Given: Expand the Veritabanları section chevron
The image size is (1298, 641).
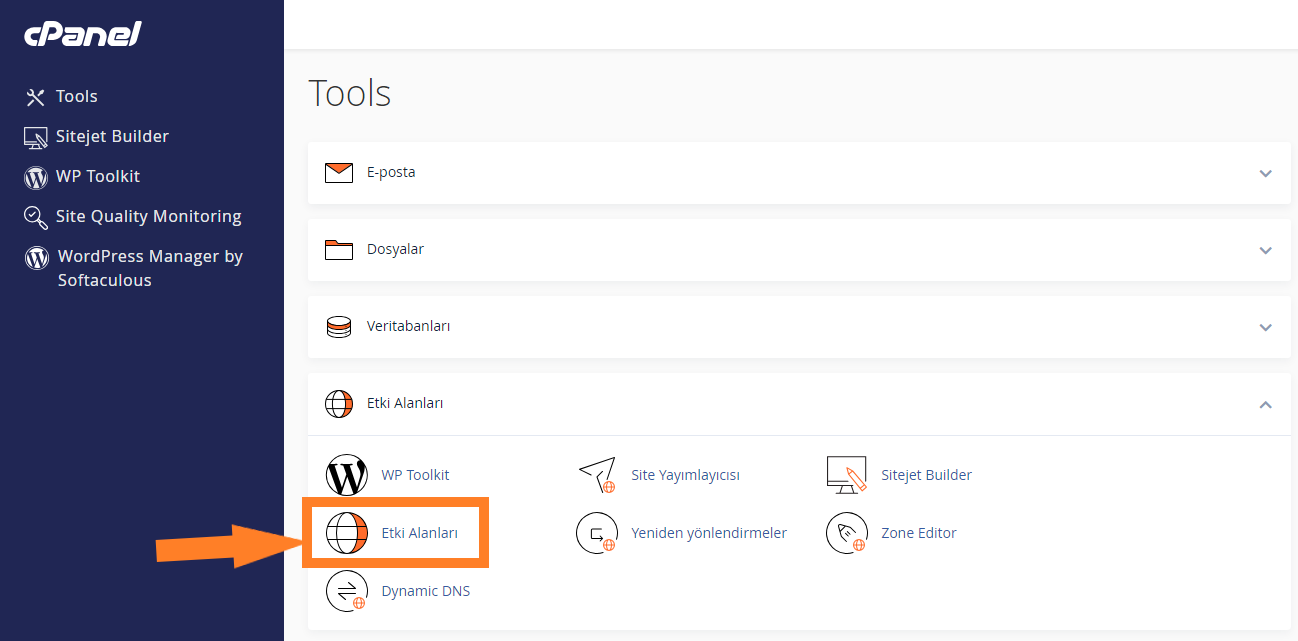Looking at the screenshot, I should [x=1266, y=327].
